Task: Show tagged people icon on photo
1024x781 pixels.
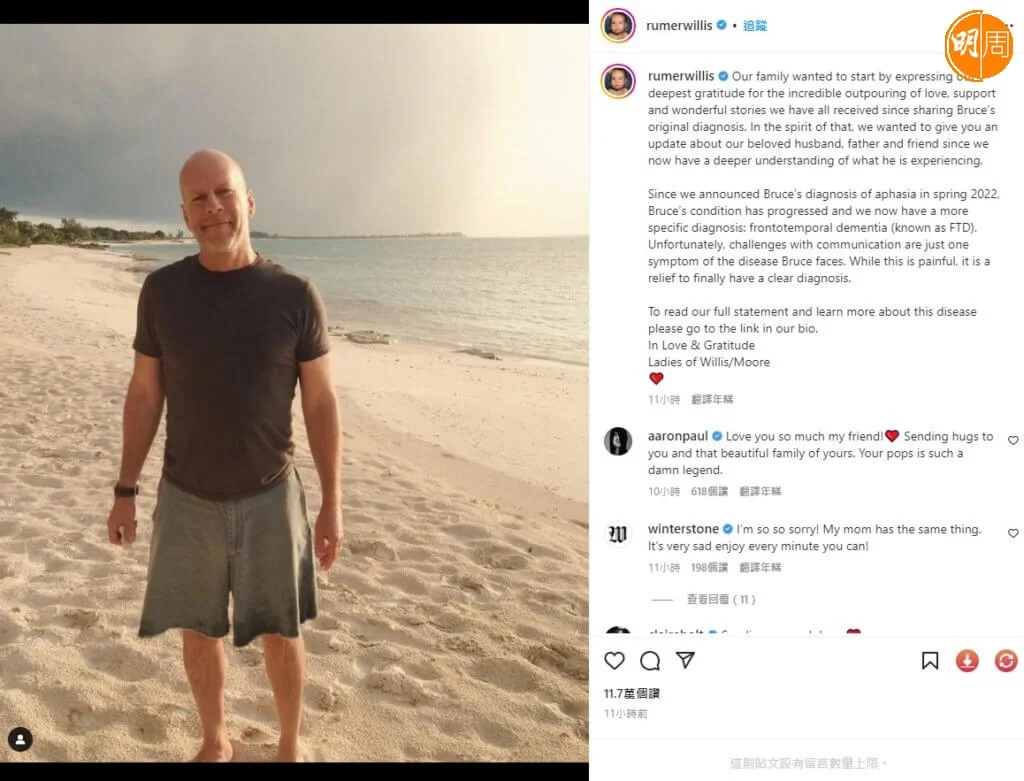Action: (20, 739)
